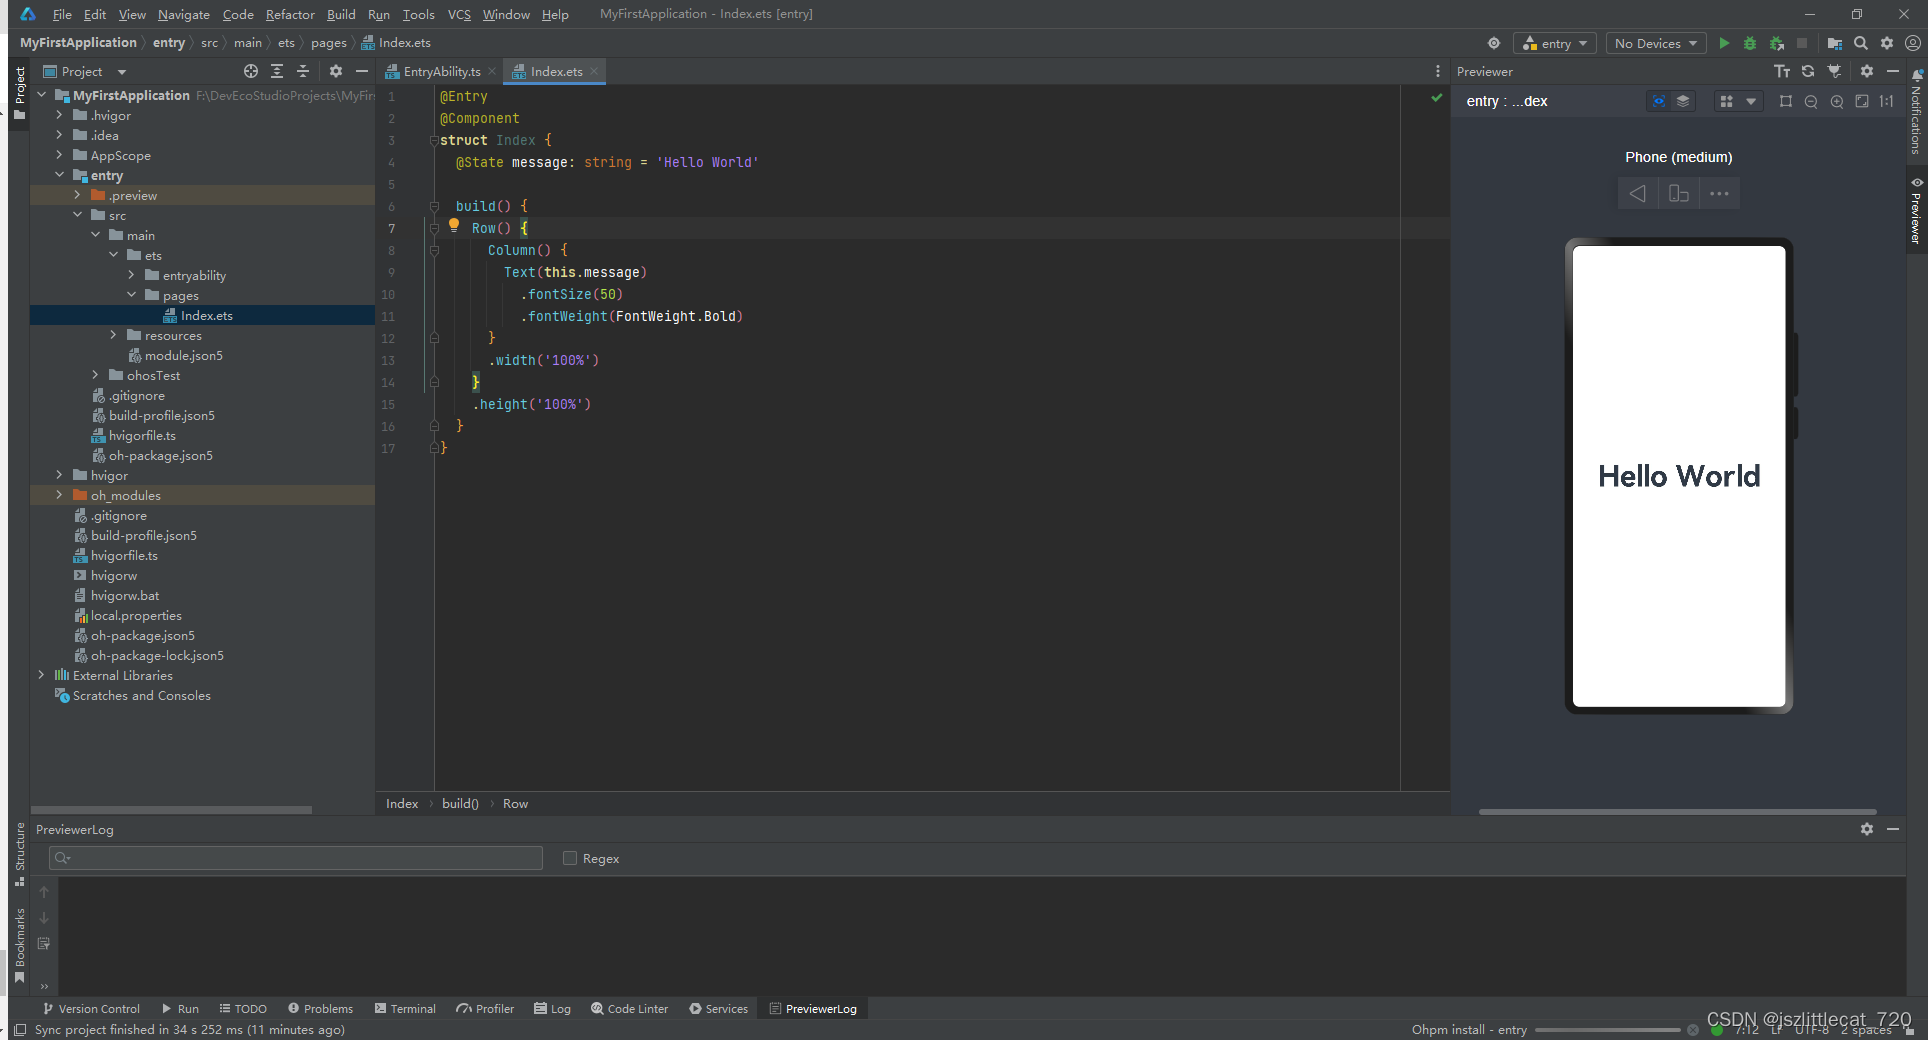The width and height of the screenshot is (1928, 1040).
Task: Open Previewer panel settings gear
Action: point(1867,71)
